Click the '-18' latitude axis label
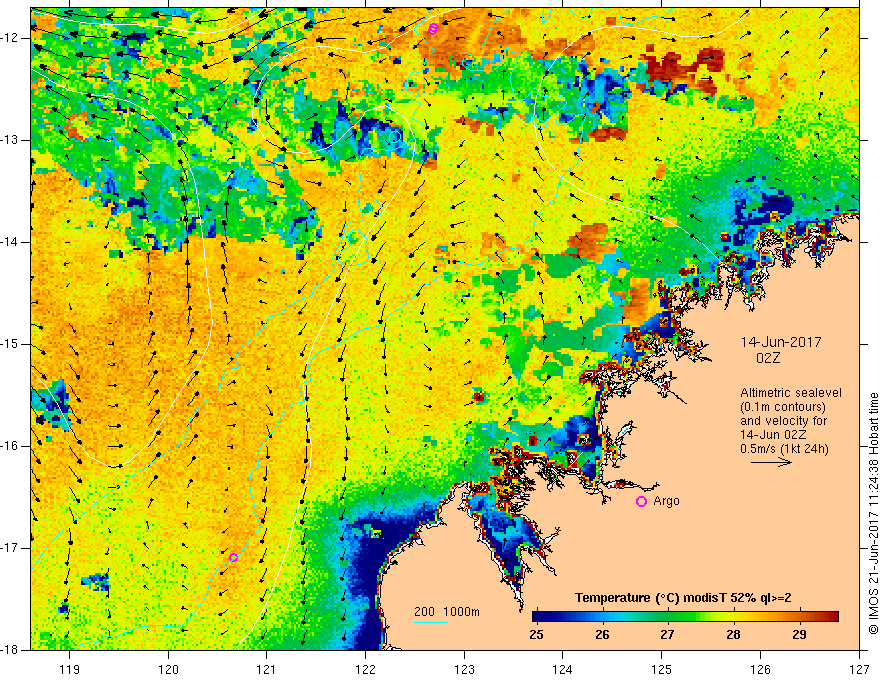 (11, 649)
